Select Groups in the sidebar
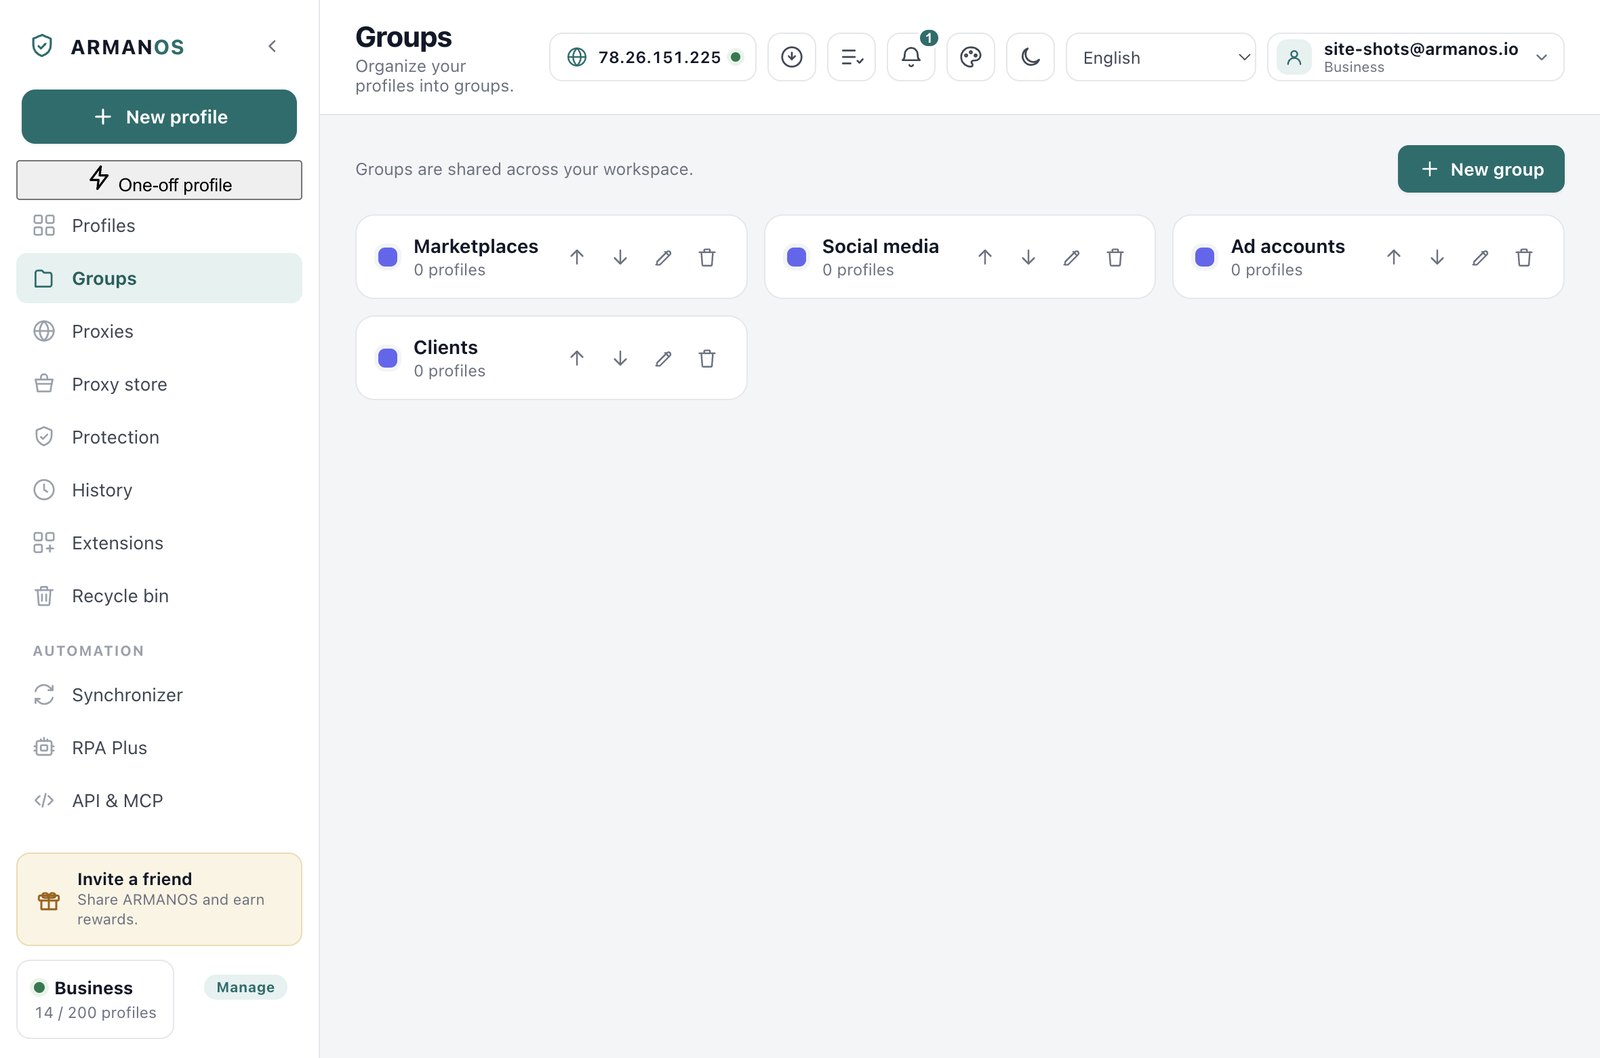Image resolution: width=1600 pixels, height=1058 pixels. click(x=159, y=278)
